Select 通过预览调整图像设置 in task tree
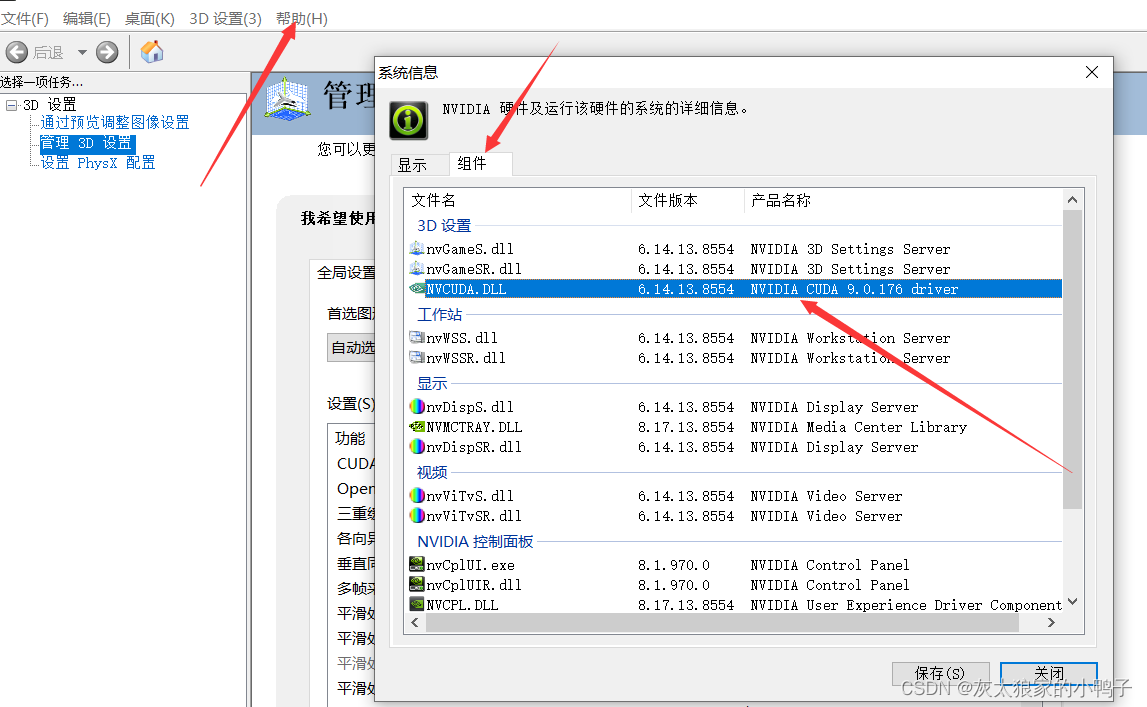Viewport: 1147px width, 707px height. [115, 122]
